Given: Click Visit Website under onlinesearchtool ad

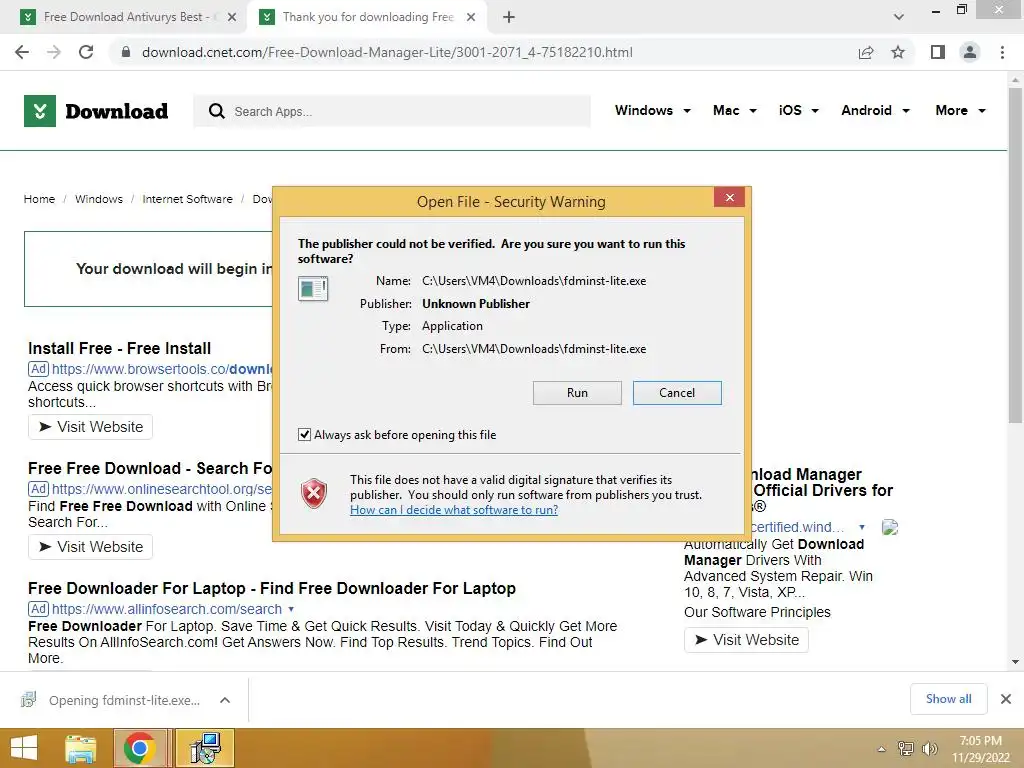Looking at the screenshot, I should [x=90, y=547].
